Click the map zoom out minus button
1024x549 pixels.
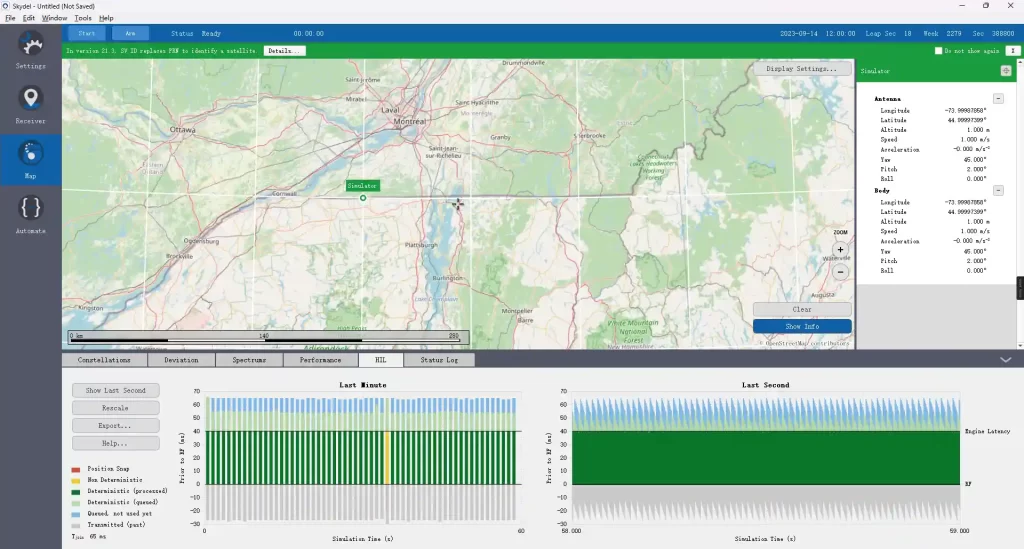840,271
